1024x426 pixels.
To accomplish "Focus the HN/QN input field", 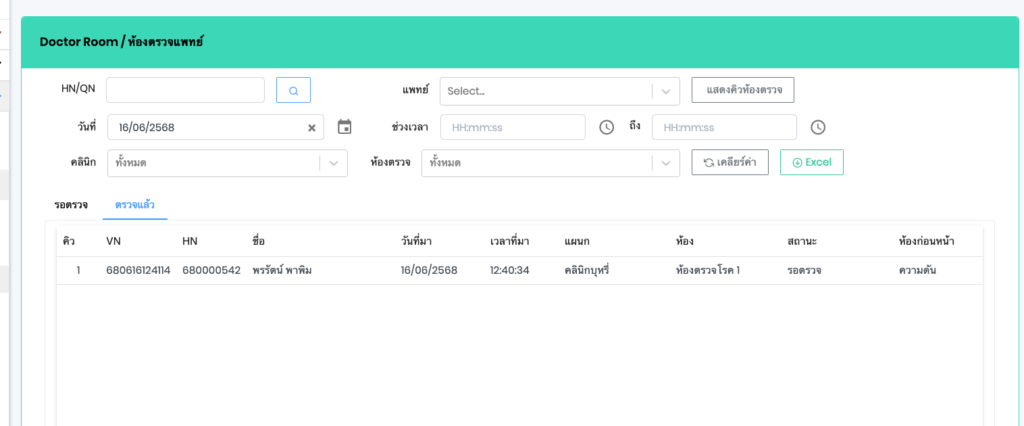I will coord(185,90).
